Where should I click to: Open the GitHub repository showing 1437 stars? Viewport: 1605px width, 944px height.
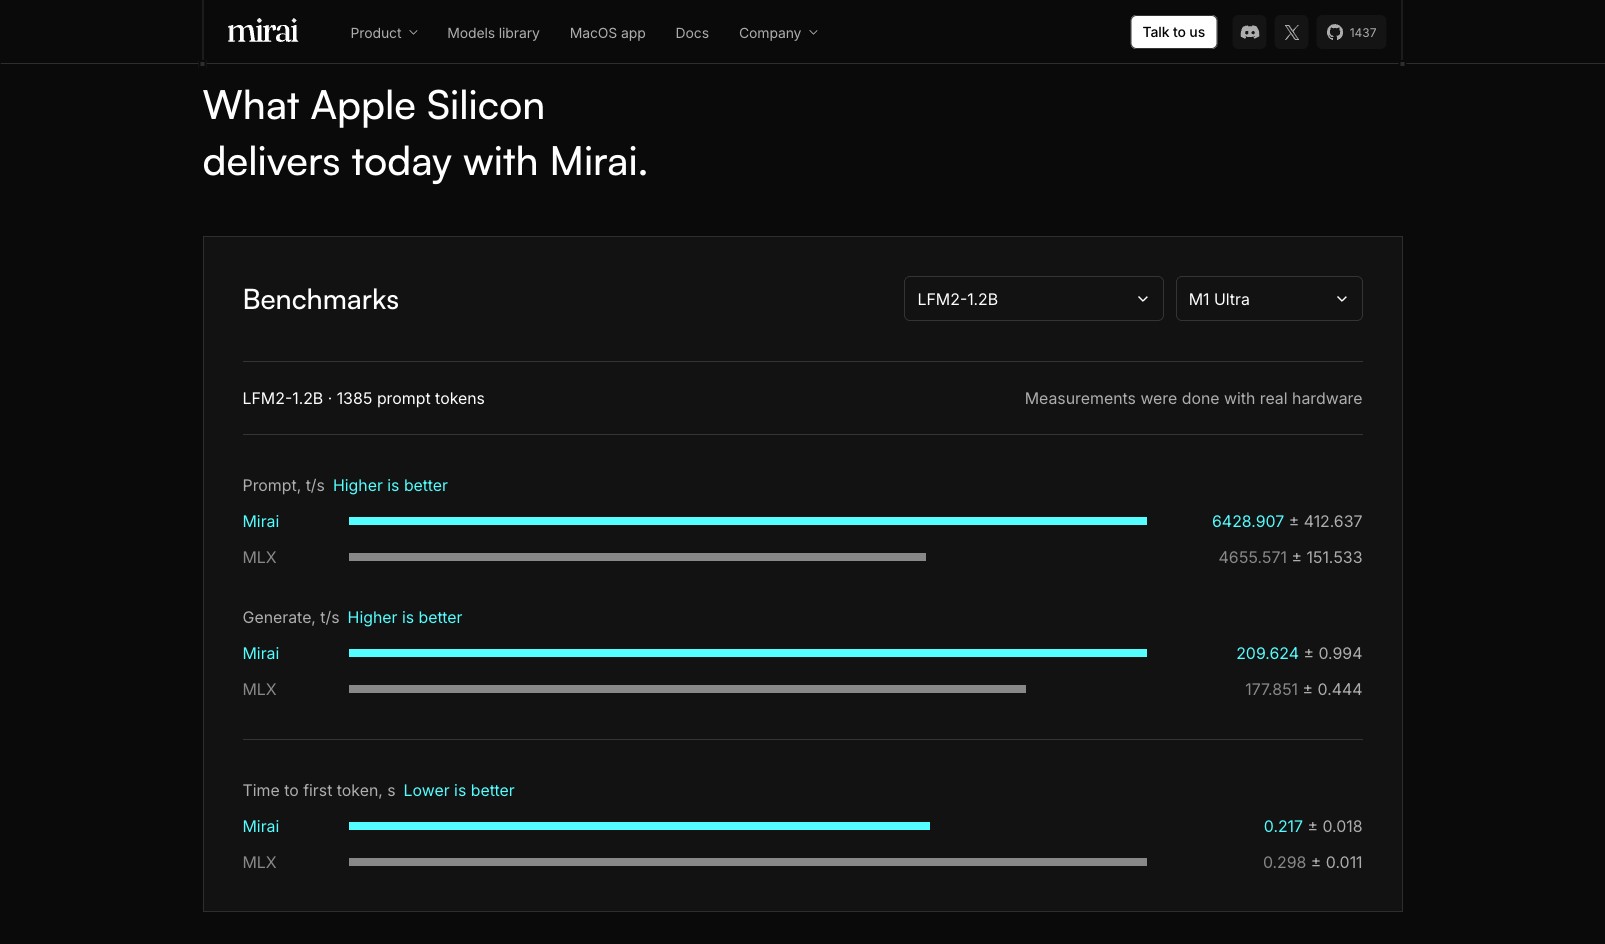[1351, 32]
